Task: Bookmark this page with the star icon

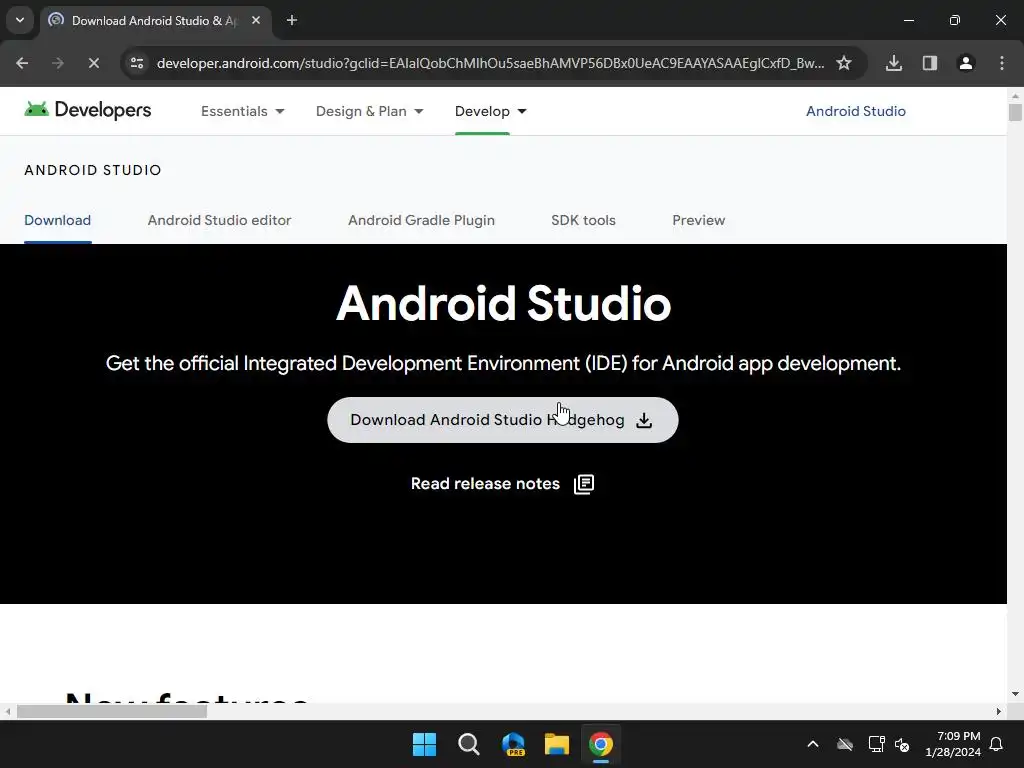Action: (x=844, y=63)
